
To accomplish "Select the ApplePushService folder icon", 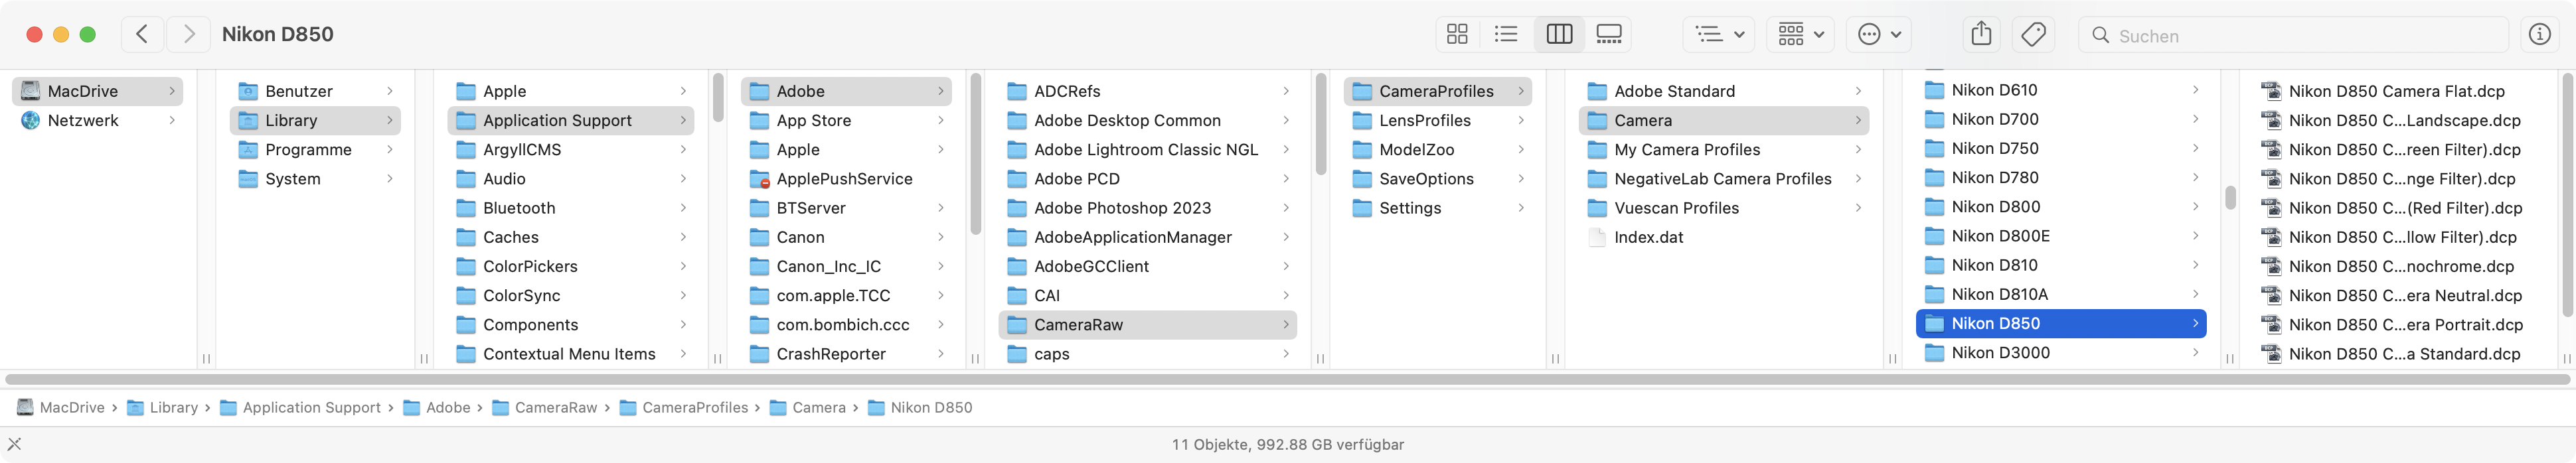I will pyautogui.click(x=759, y=179).
